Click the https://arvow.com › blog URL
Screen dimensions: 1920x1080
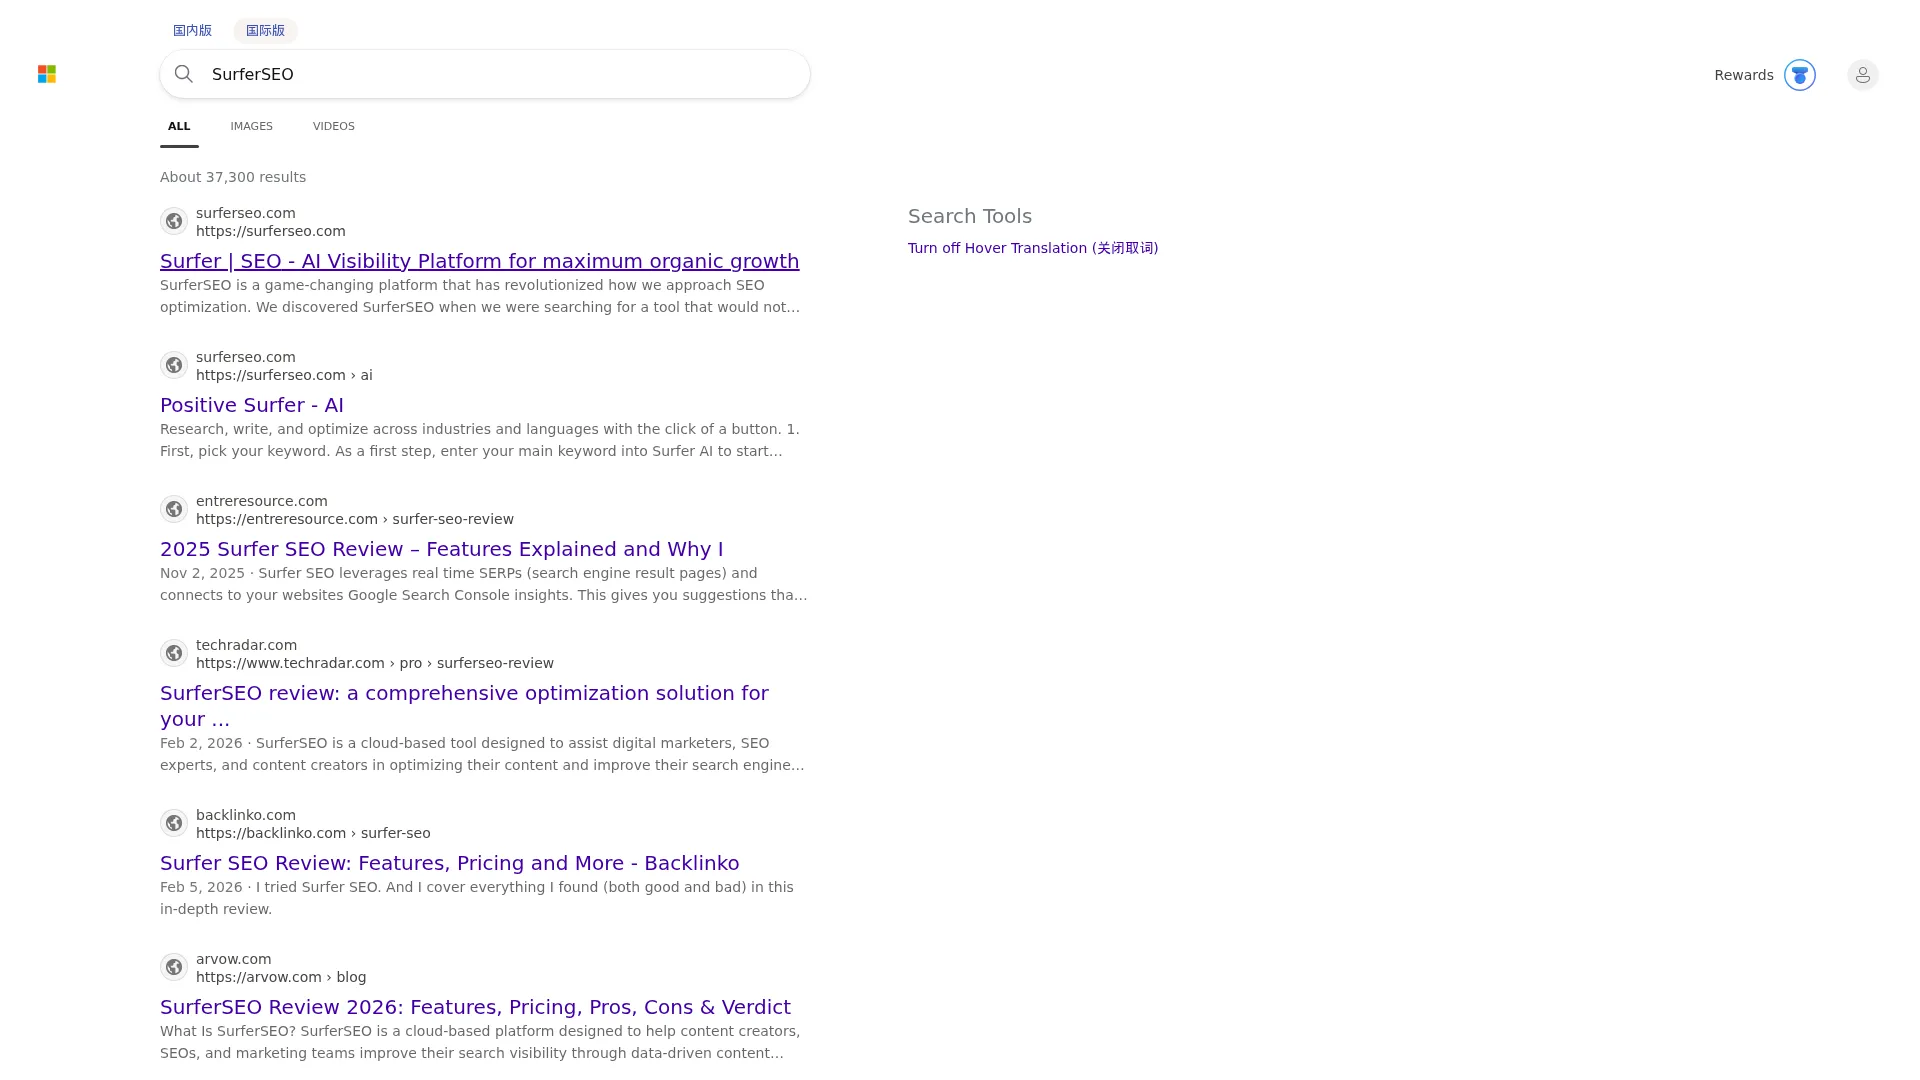pyautogui.click(x=281, y=977)
